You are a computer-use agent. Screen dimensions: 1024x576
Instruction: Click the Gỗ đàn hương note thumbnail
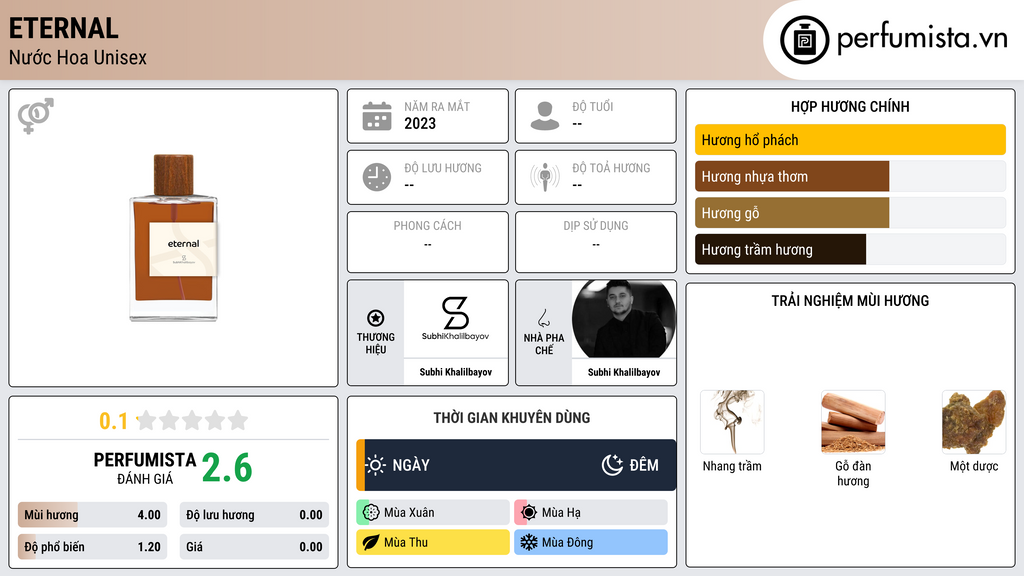(x=853, y=422)
